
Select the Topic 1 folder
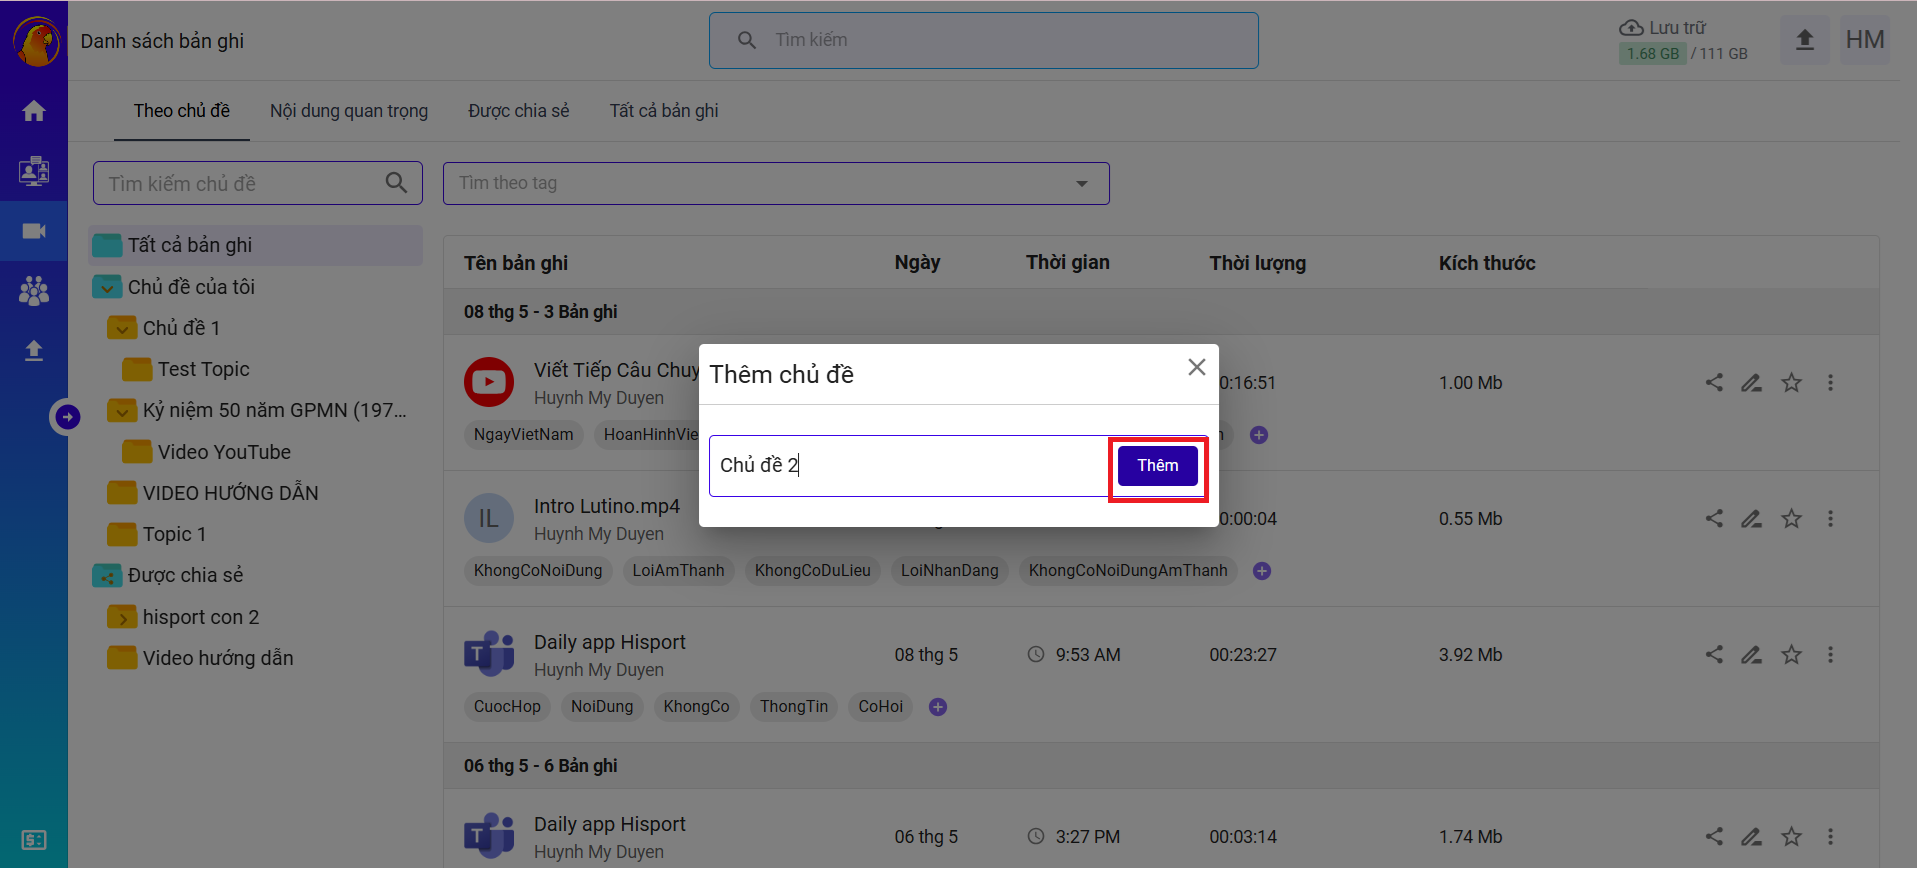pos(174,535)
